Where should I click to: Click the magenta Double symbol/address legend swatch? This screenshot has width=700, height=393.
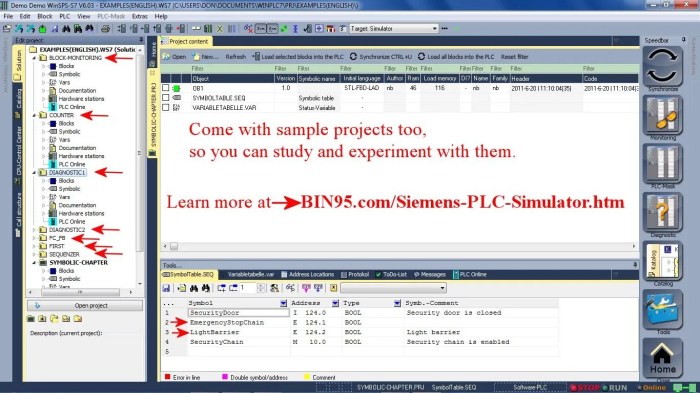(x=225, y=377)
